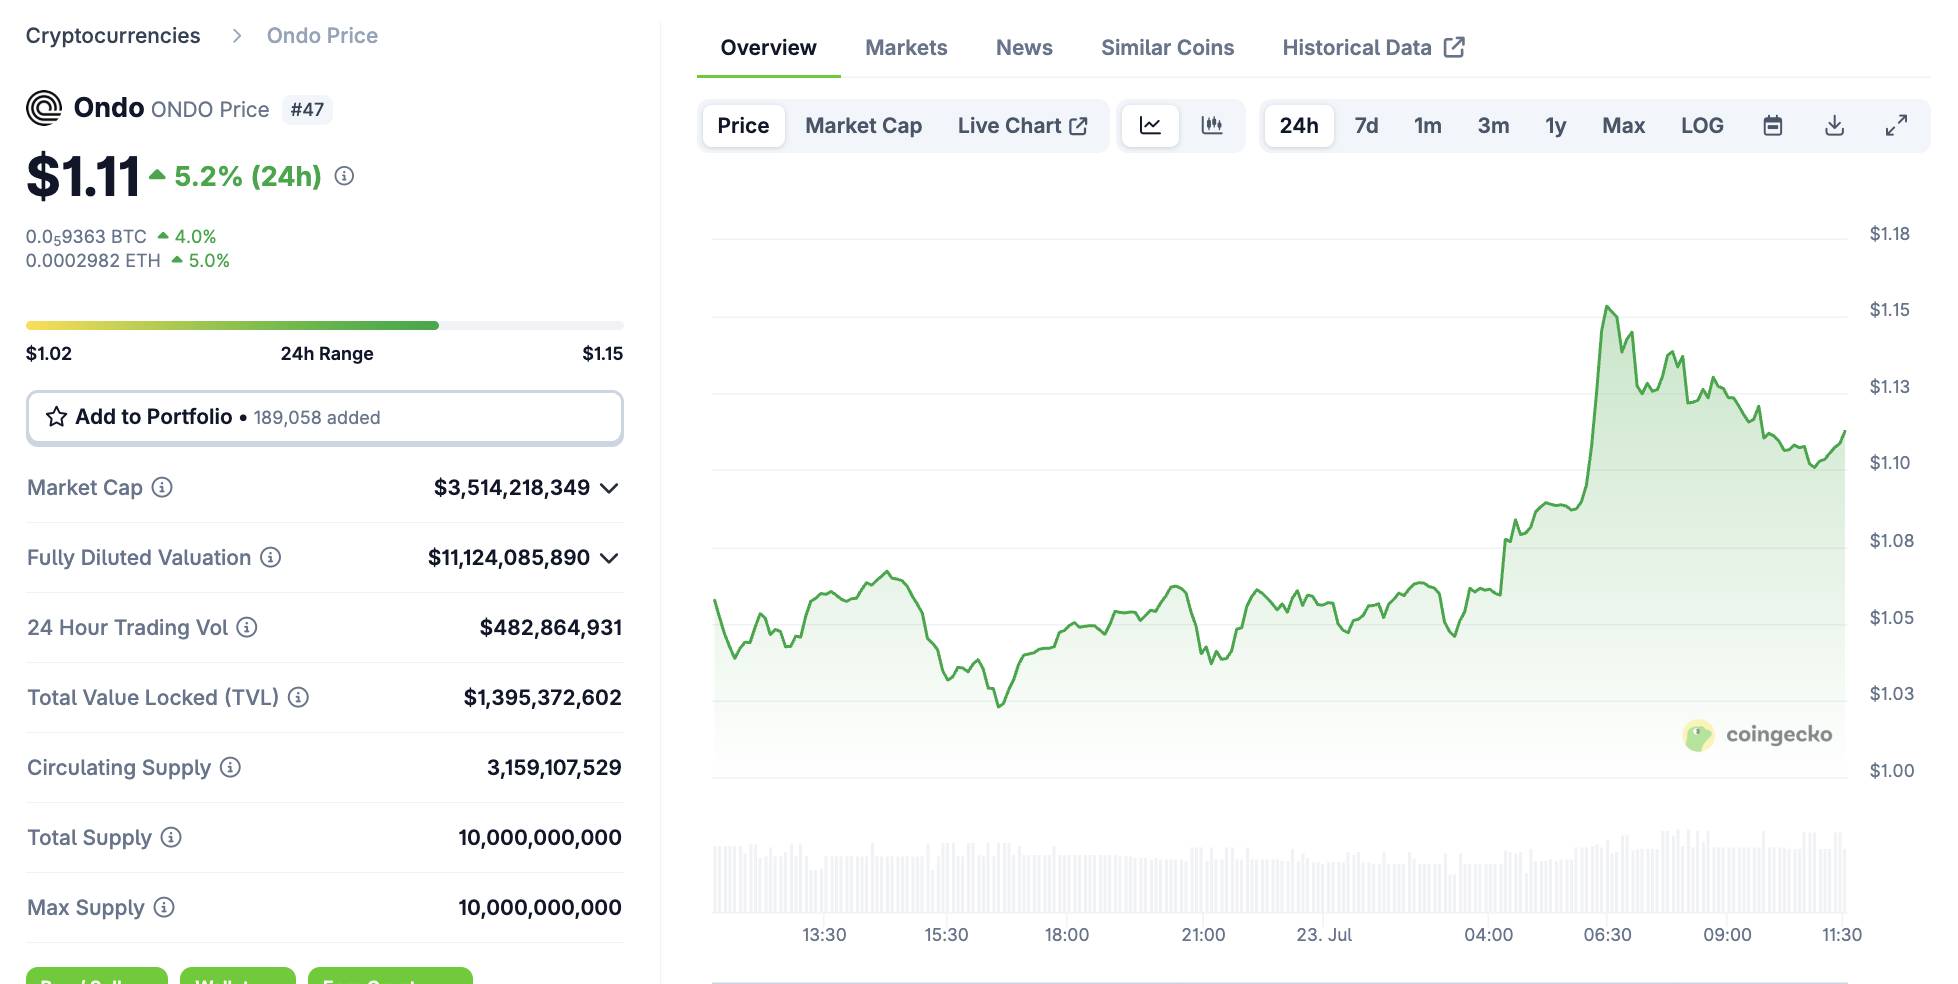Click the star icon in Add to Portfolio
This screenshot has width=1958, height=984.
click(56, 417)
